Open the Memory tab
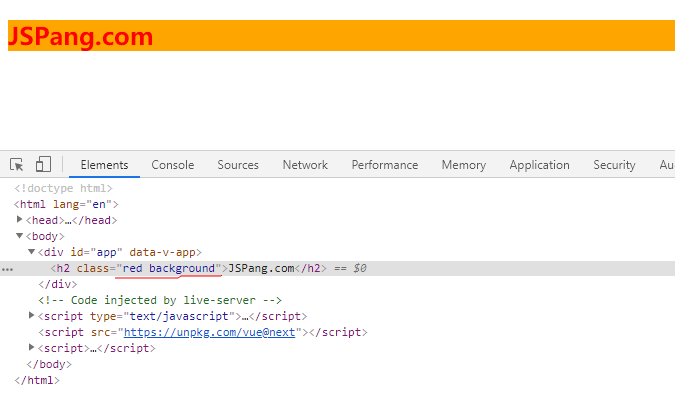Viewport: 675px width, 403px height. click(463, 165)
